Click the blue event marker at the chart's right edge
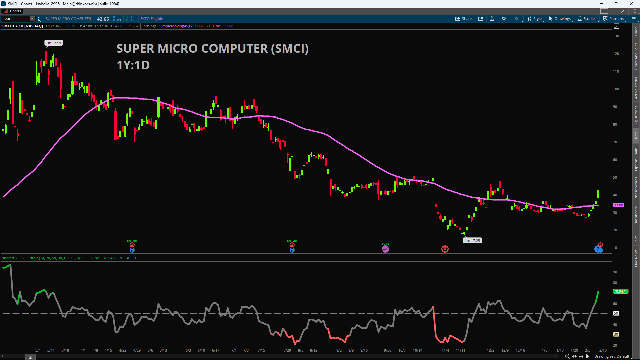640x360 pixels. click(x=598, y=248)
